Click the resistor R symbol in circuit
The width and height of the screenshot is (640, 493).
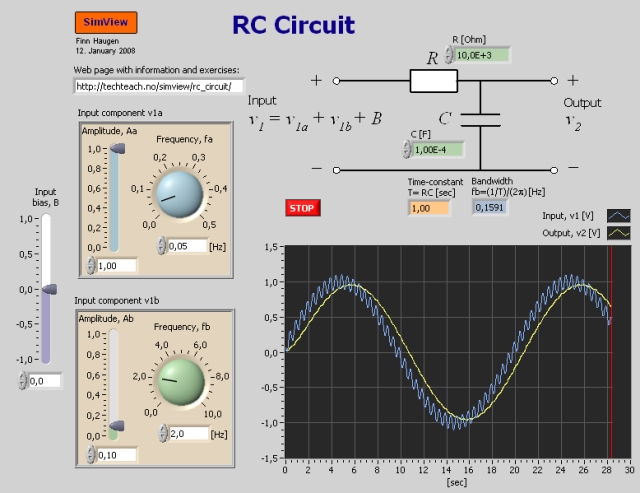(x=433, y=81)
